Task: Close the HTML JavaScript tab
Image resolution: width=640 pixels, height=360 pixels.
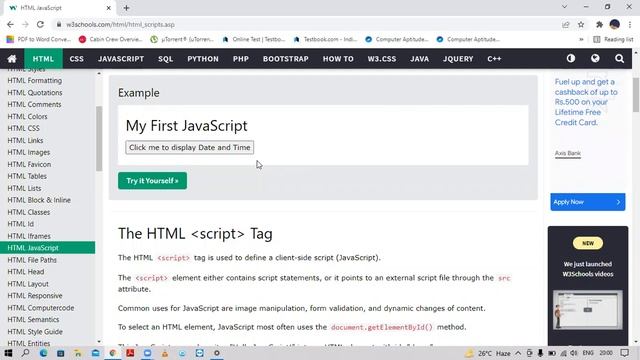Action: tap(109, 8)
